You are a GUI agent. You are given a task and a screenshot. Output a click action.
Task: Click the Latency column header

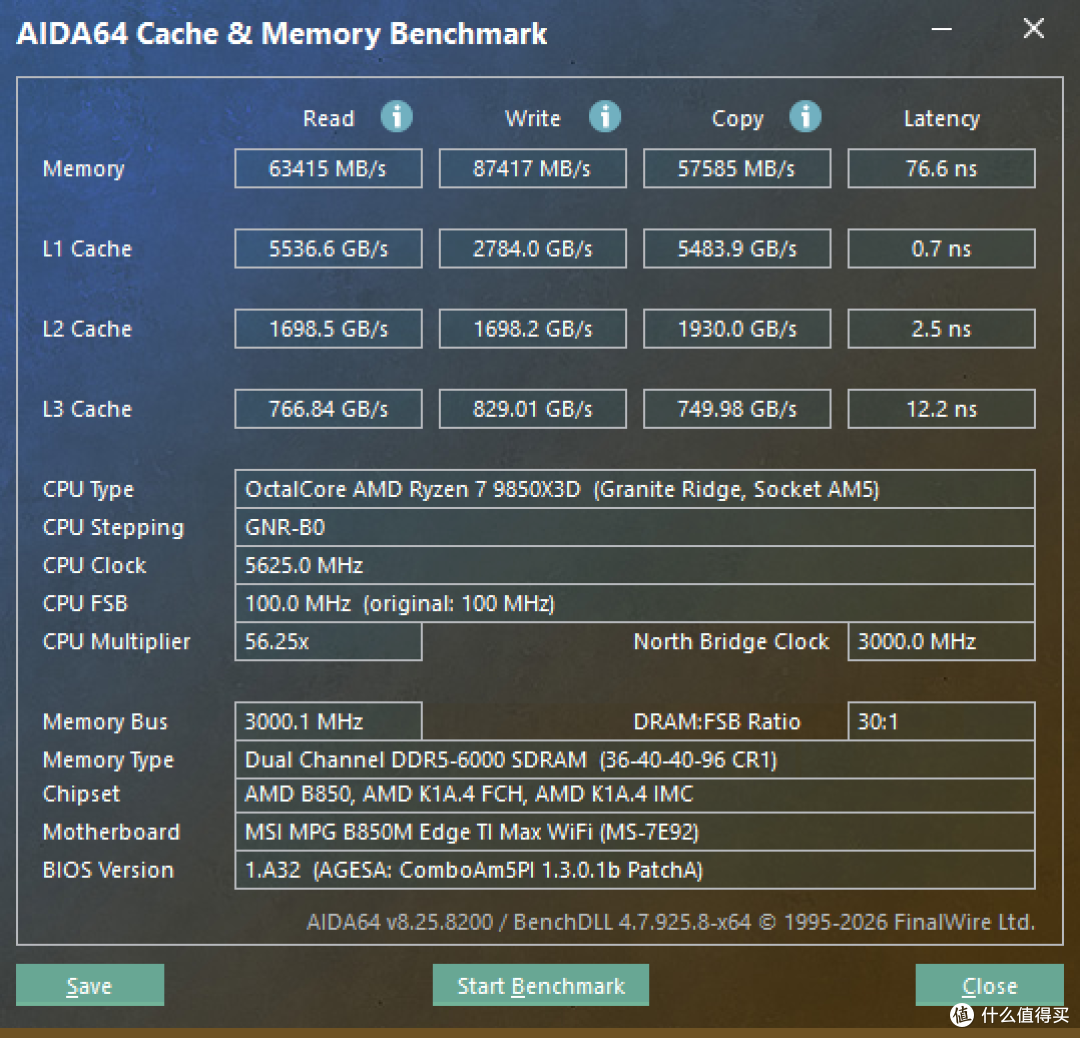click(x=942, y=119)
